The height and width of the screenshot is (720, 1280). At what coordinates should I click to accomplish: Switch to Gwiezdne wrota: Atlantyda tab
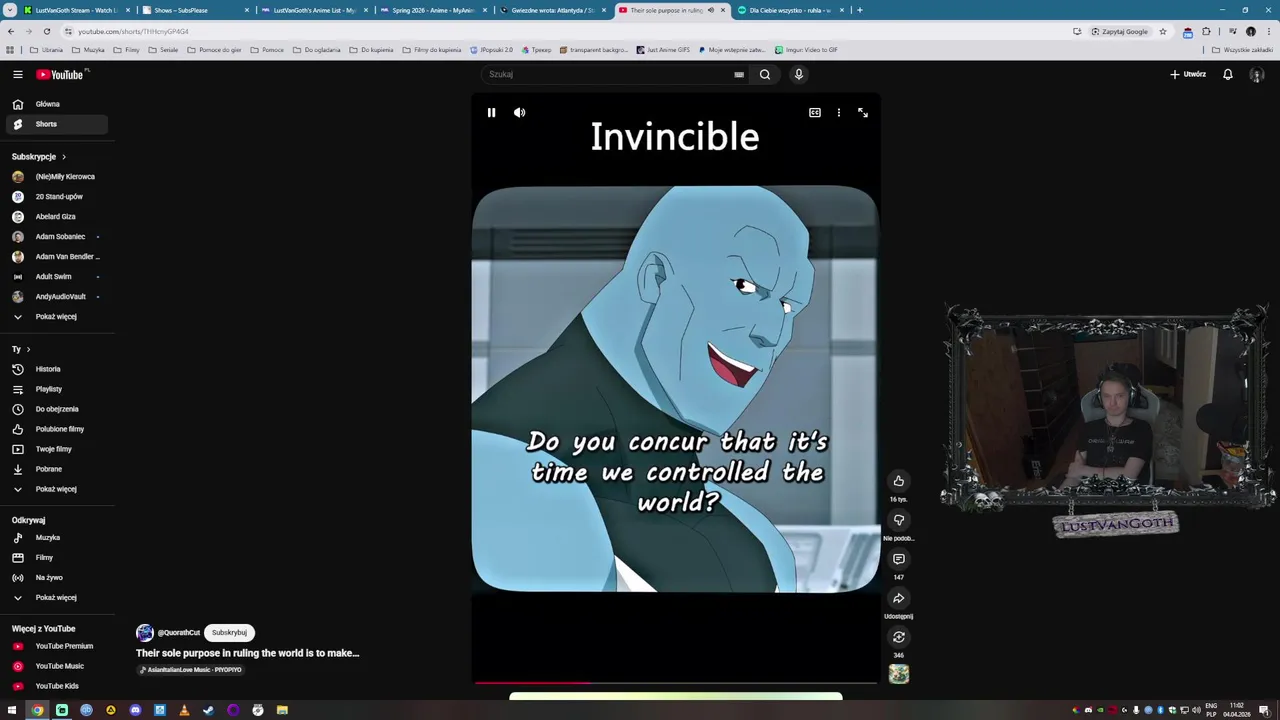tap(552, 10)
